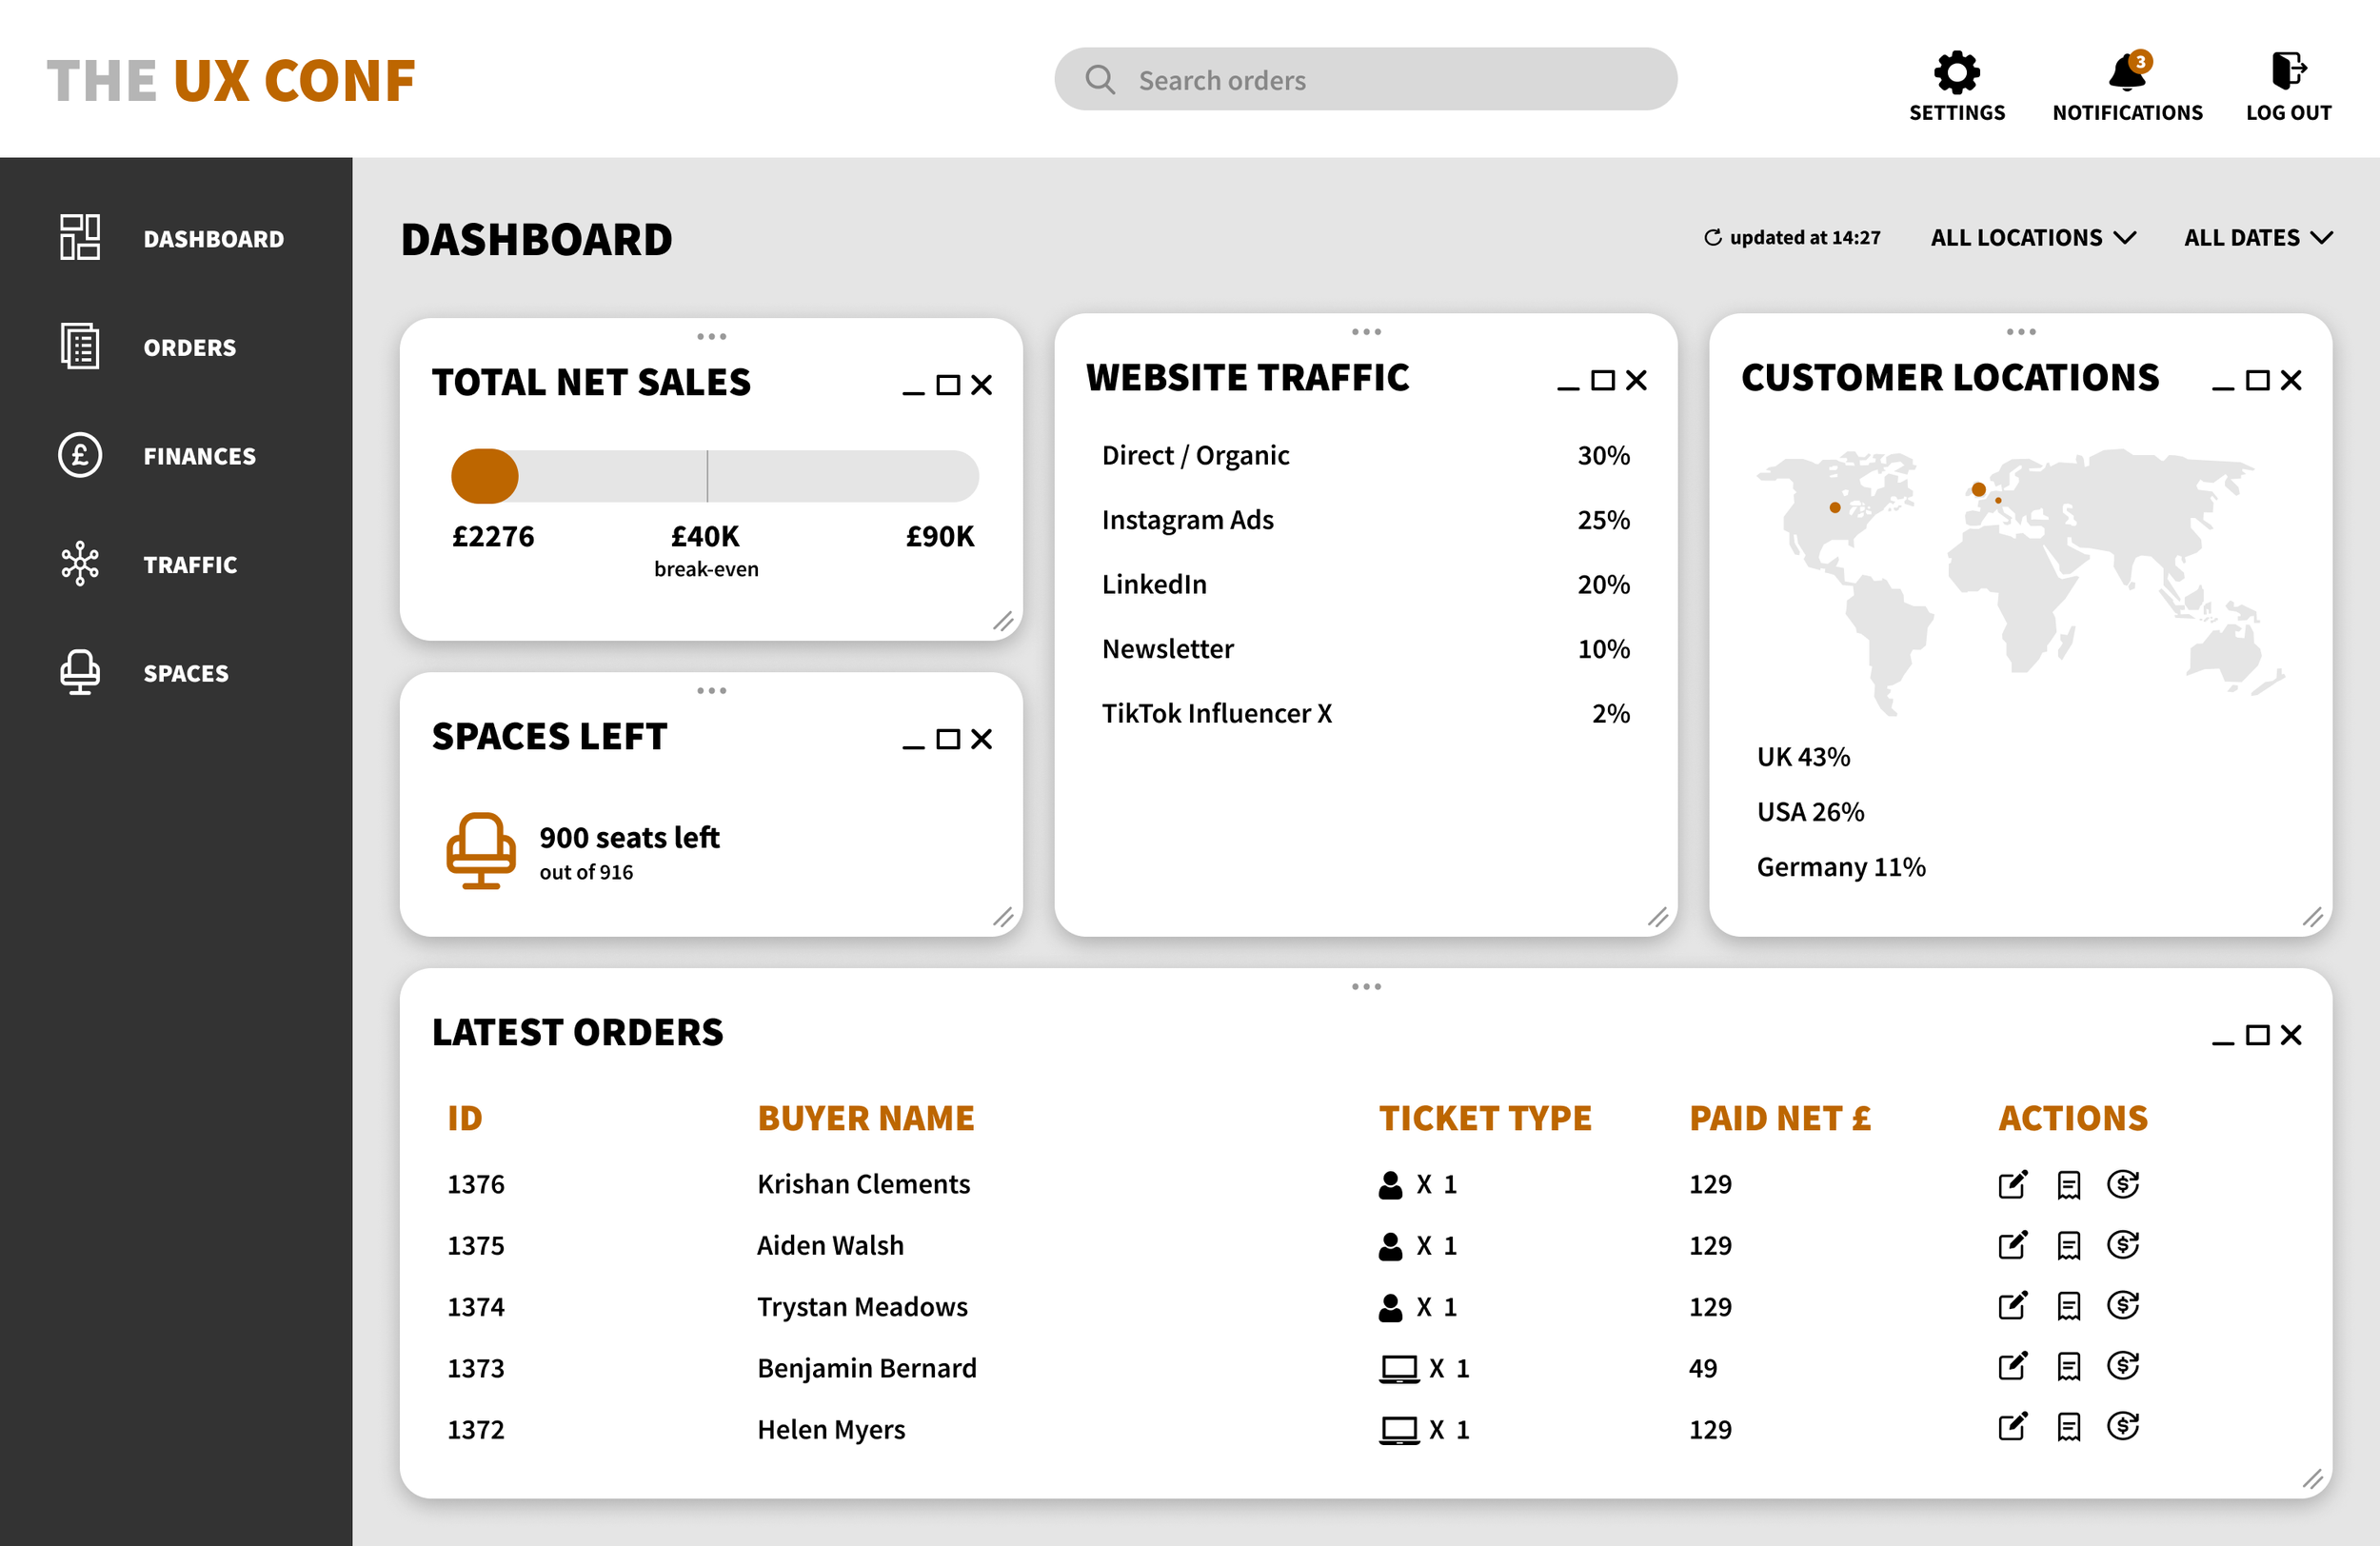
Task: Click the log out icon
Action: click(x=2288, y=72)
